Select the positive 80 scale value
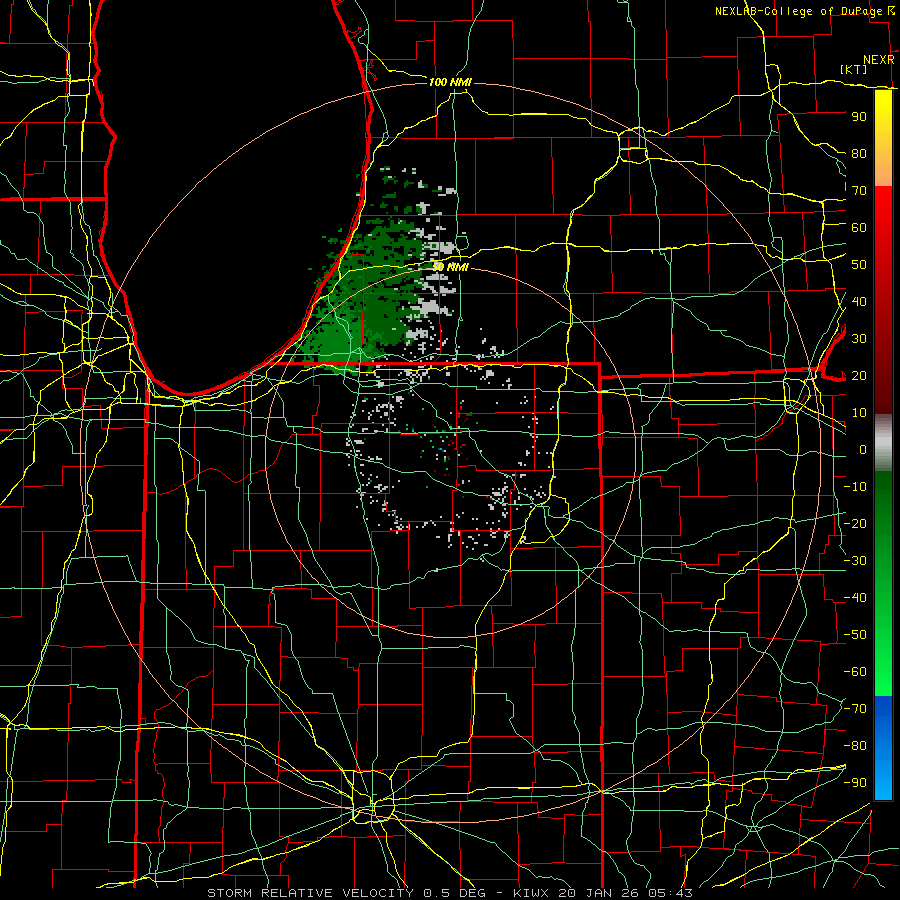The image size is (900, 900). (859, 154)
